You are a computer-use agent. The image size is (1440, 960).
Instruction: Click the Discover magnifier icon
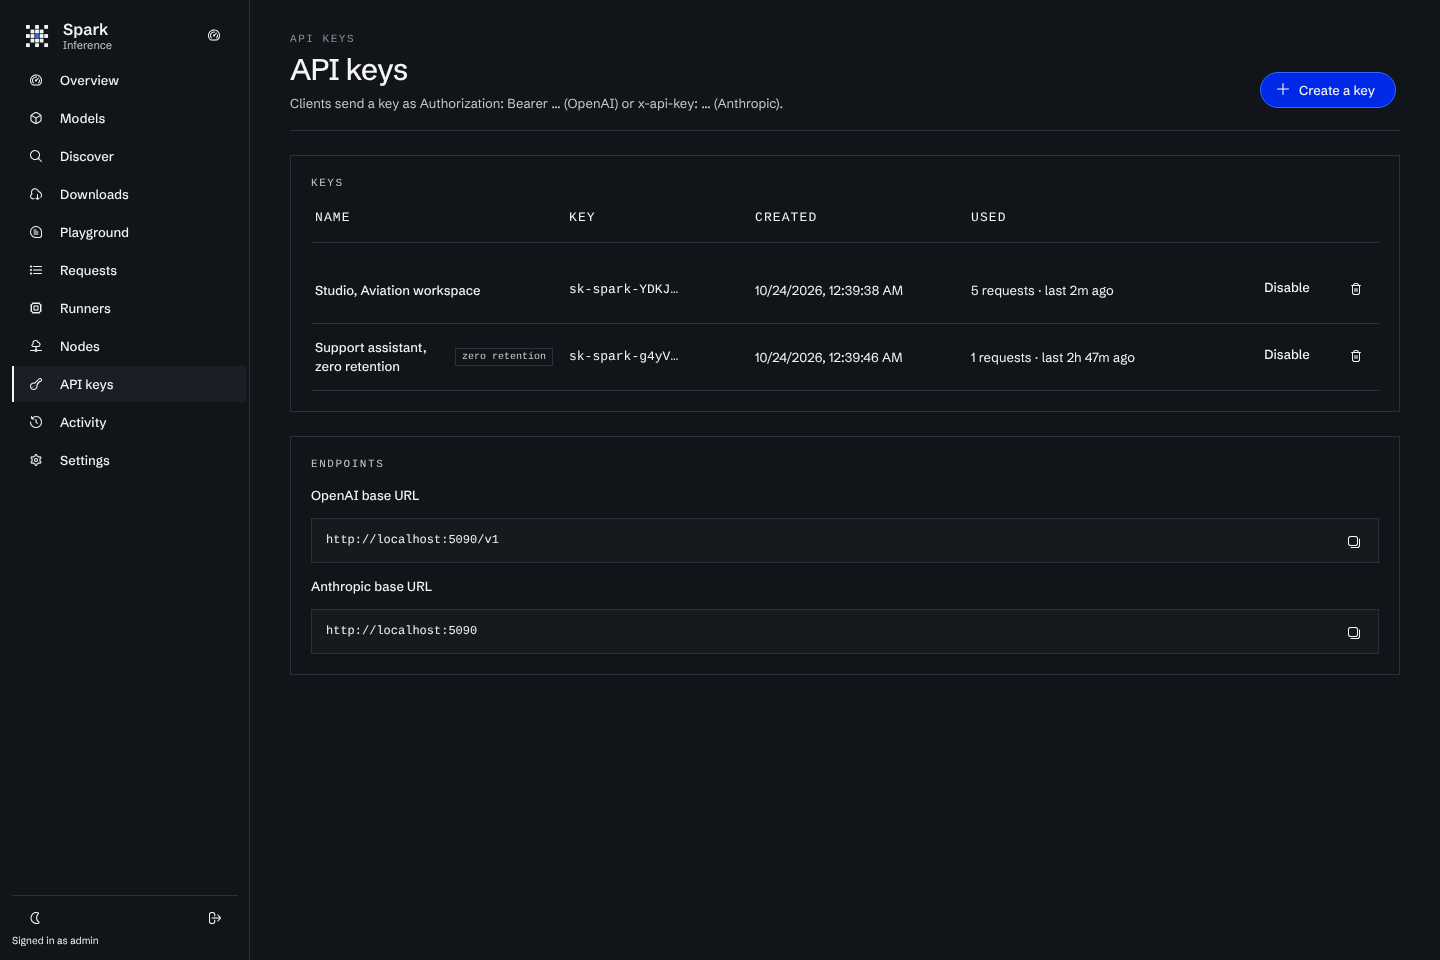tap(36, 156)
